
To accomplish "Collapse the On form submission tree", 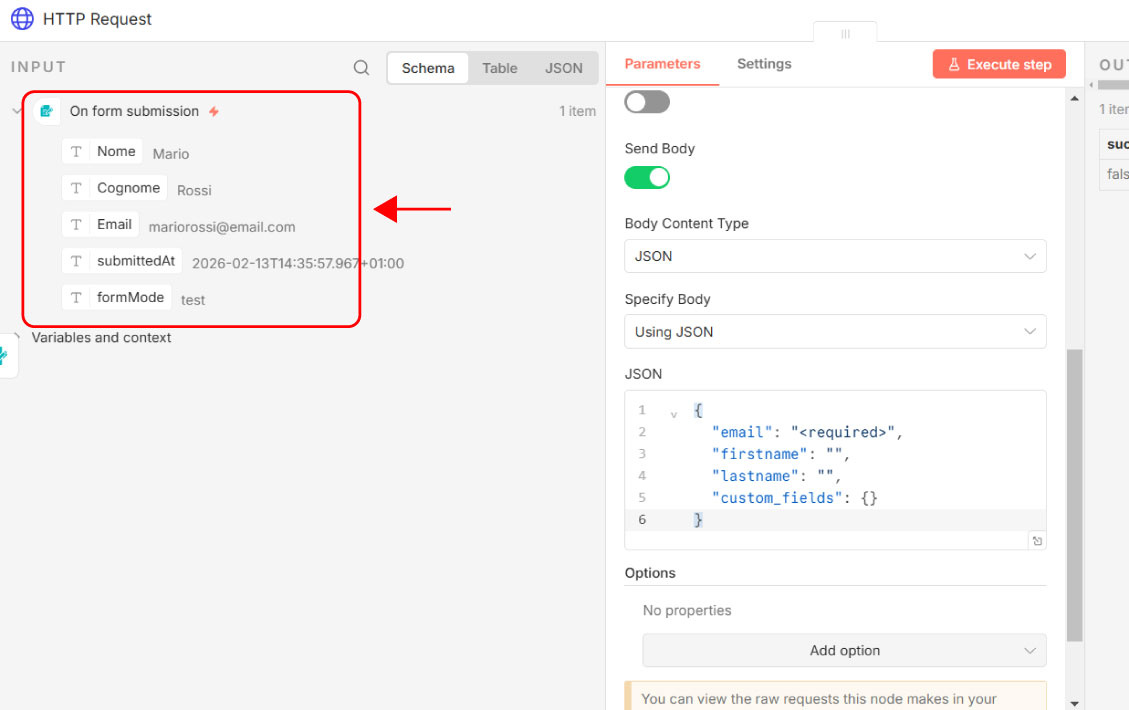I will 17,111.
